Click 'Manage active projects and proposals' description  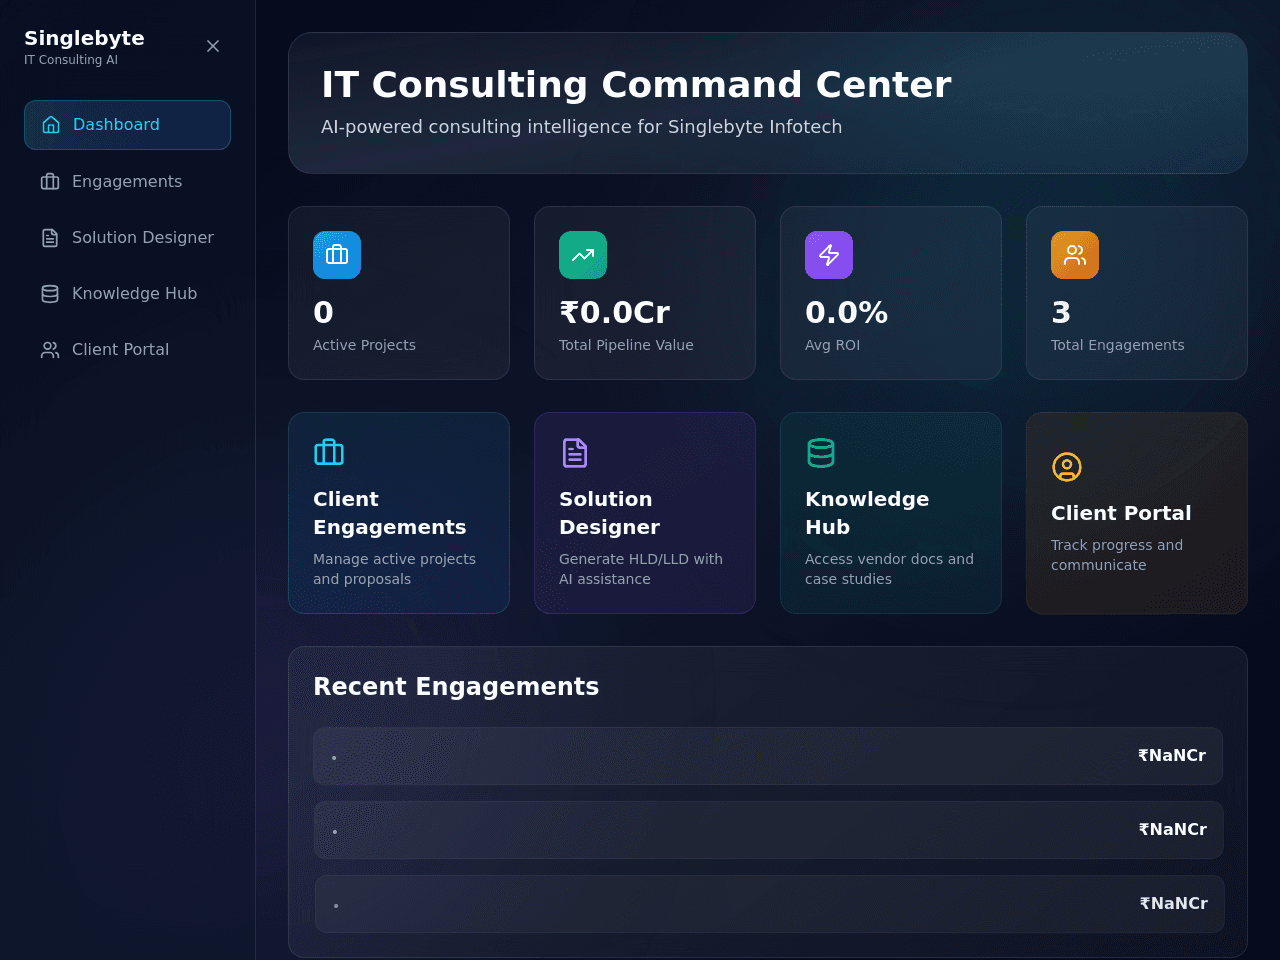[394, 569]
